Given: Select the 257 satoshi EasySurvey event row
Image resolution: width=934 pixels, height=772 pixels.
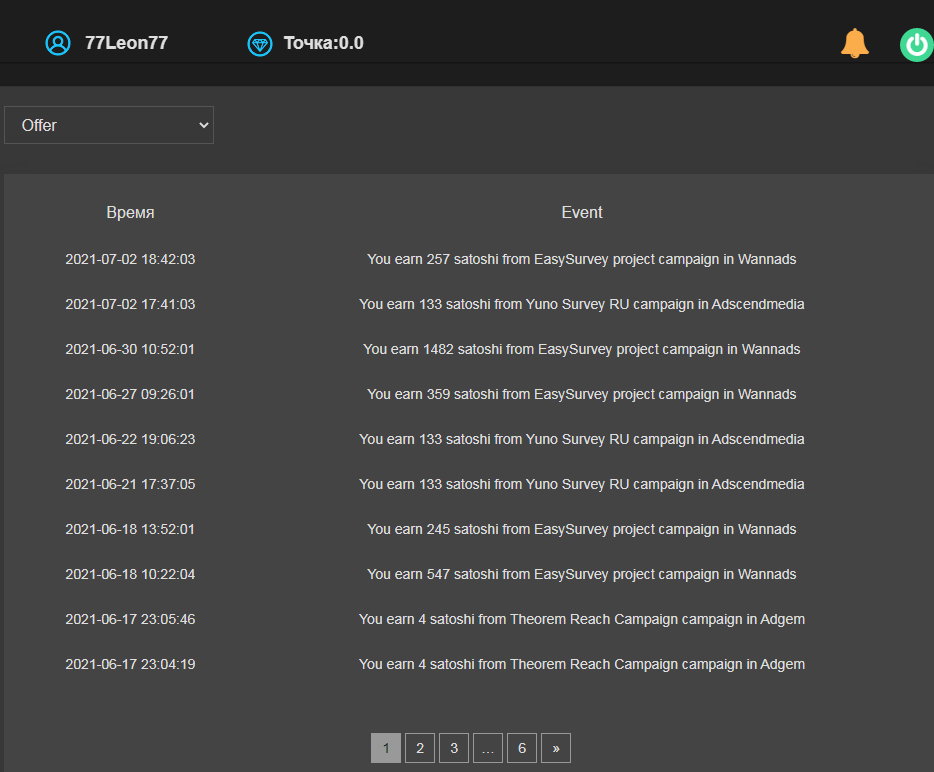Looking at the screenshot, I should point(467,259).
